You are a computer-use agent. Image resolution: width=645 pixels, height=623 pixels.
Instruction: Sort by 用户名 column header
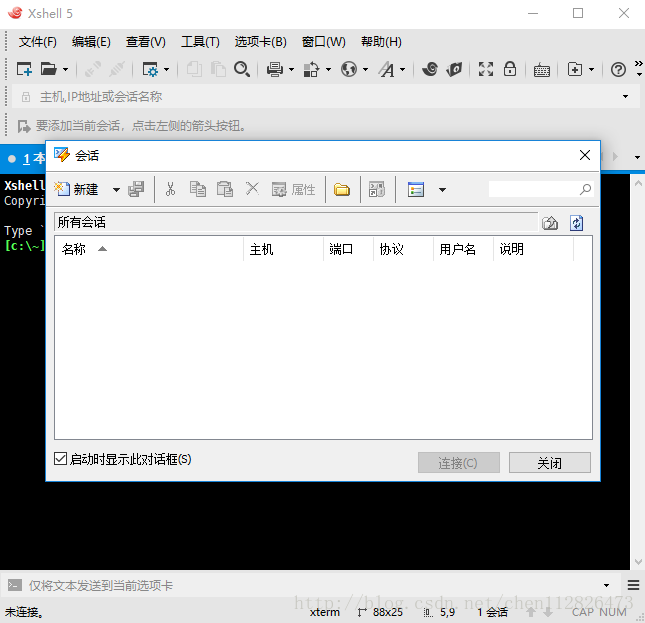(x=463, y=249)
